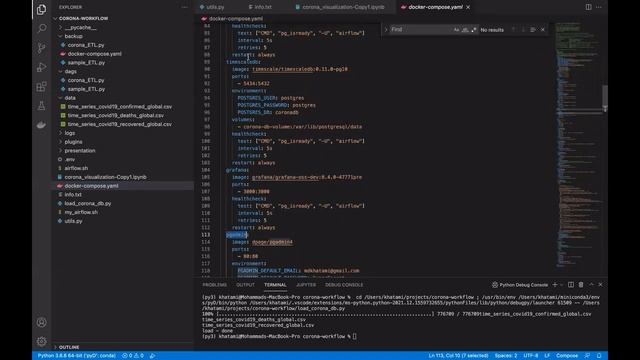Image resolution: width=640 pixels, height=360 pixels.
Task: Change language mode Compose
Action: pos(567,356)
